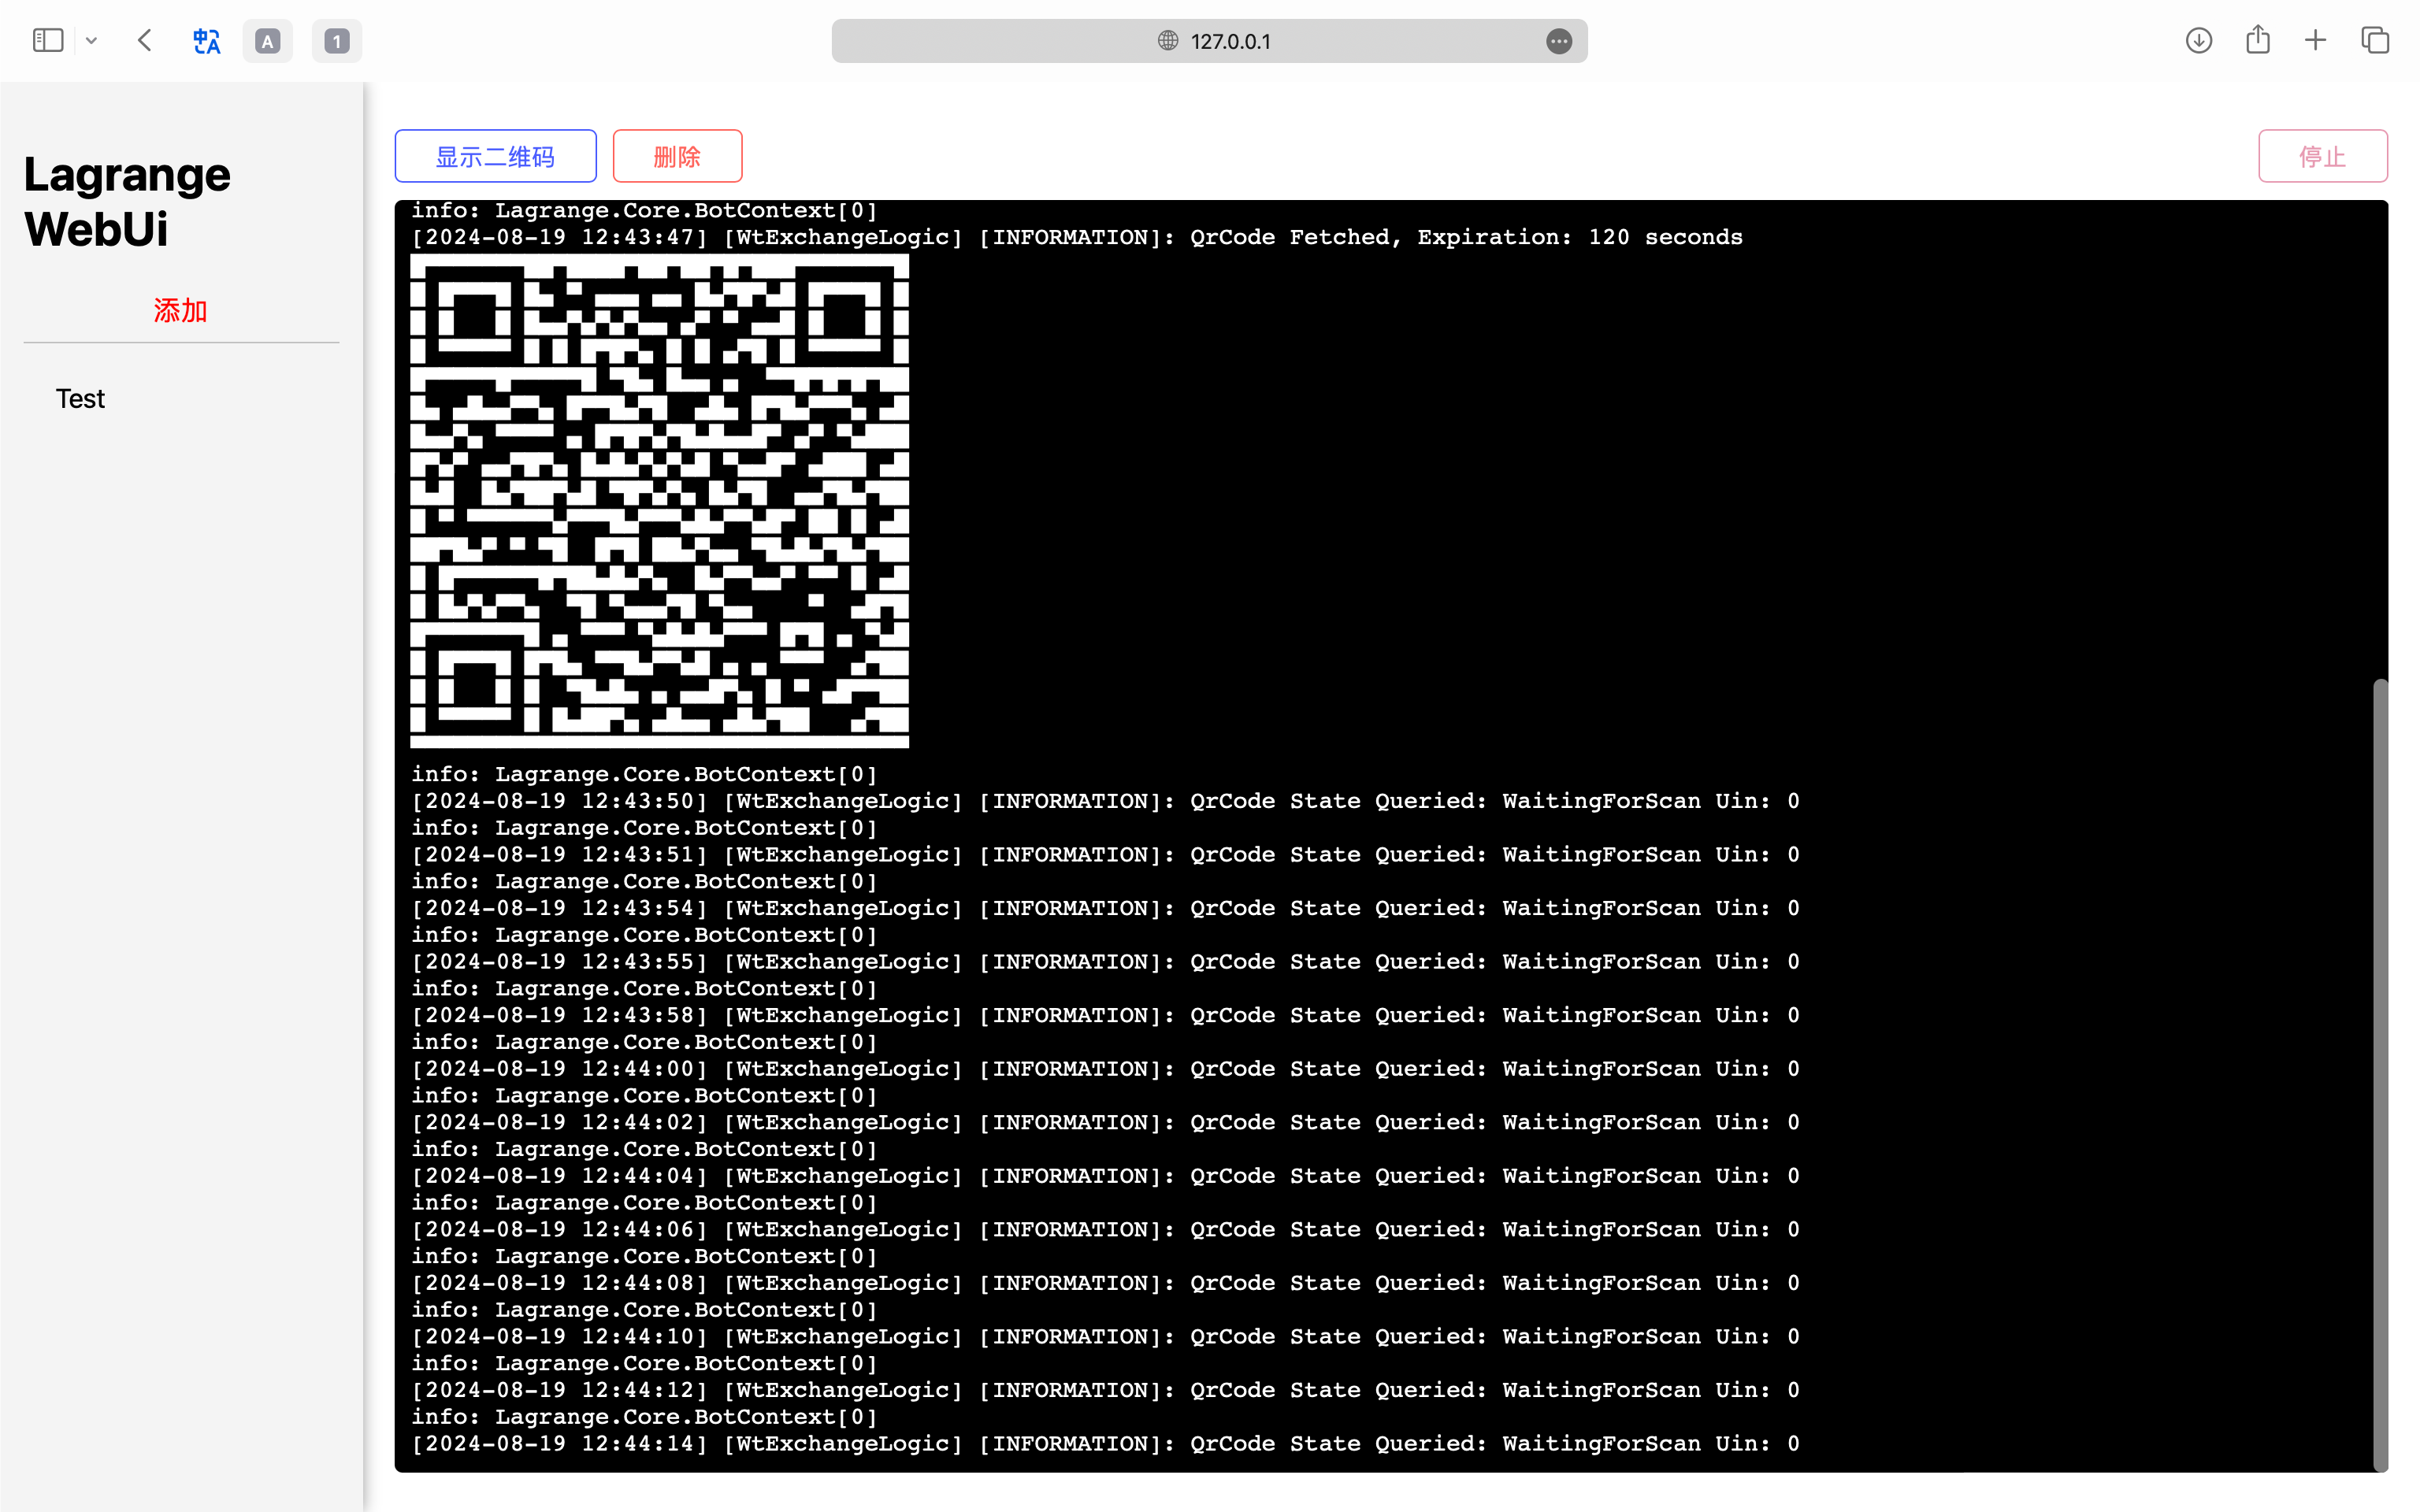2420x1512 pixels.
Task: Show the tab overview icon
Action: tap(2375, 41)
